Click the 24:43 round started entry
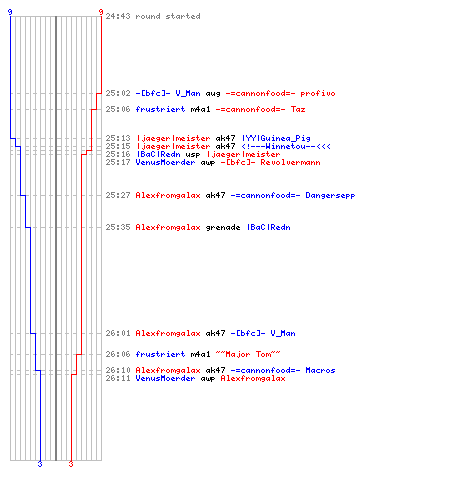Screen dimensions: 450x500 [153, 16]
